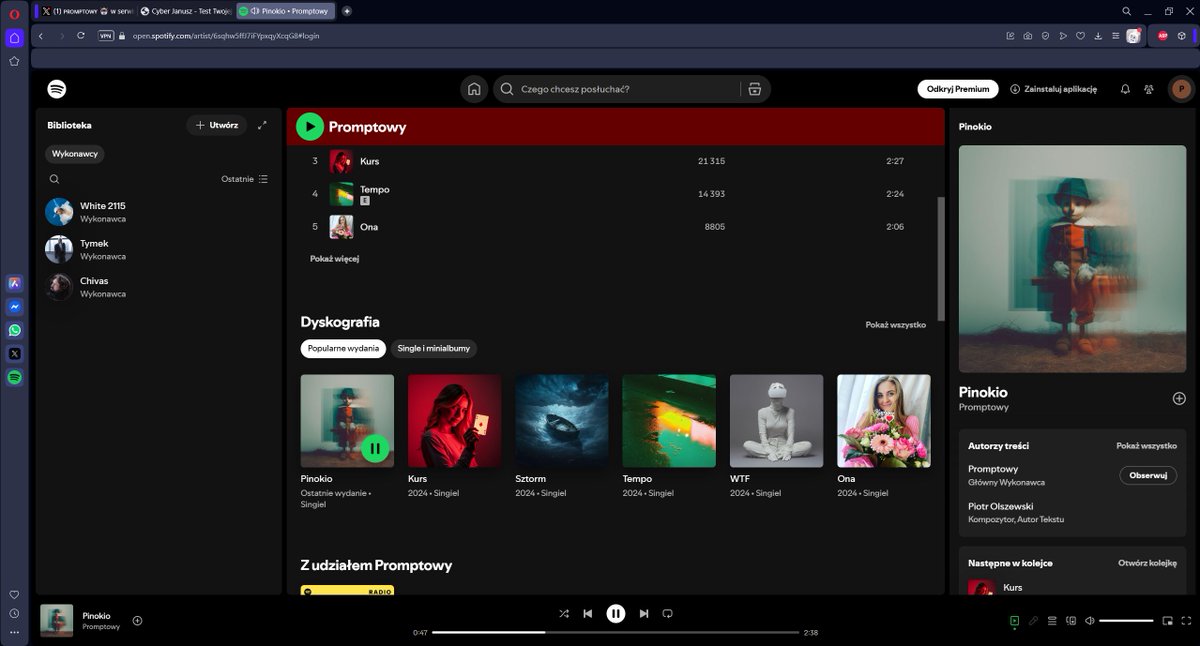
Task: Open the user profile avatar menu
Action: pos(1181,89)
